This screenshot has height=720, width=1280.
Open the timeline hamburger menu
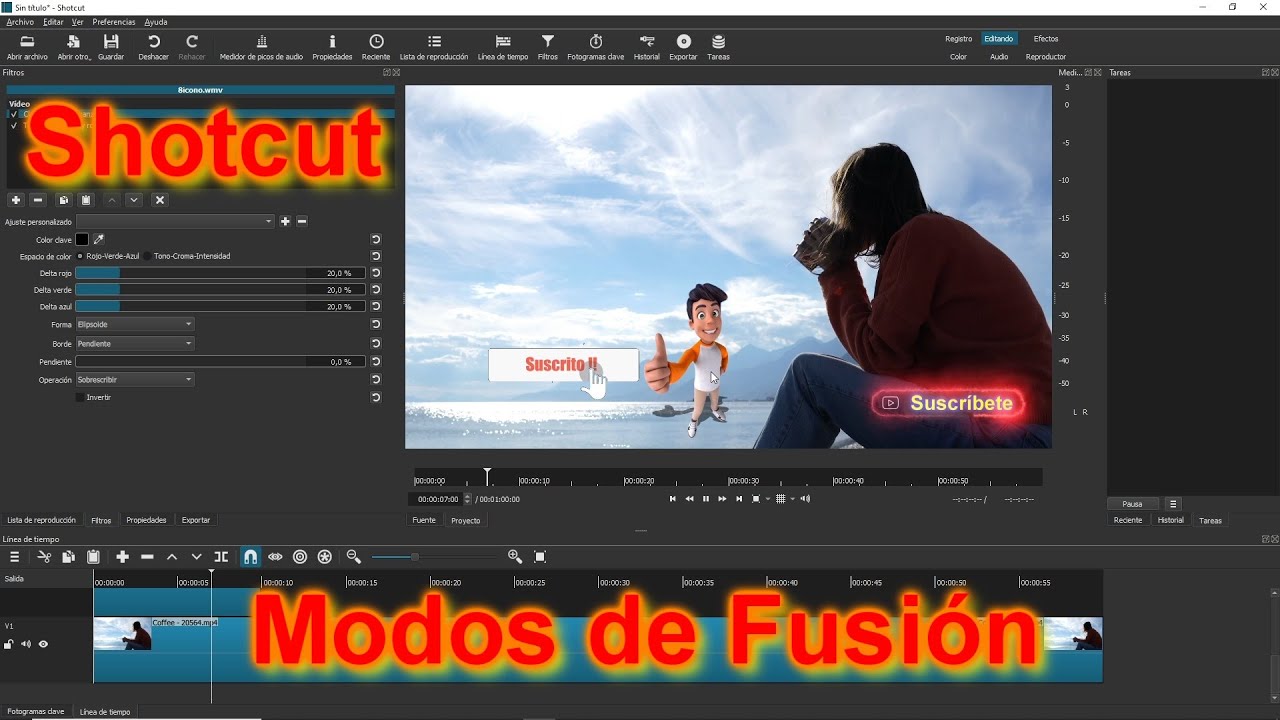tap(14, 557)
